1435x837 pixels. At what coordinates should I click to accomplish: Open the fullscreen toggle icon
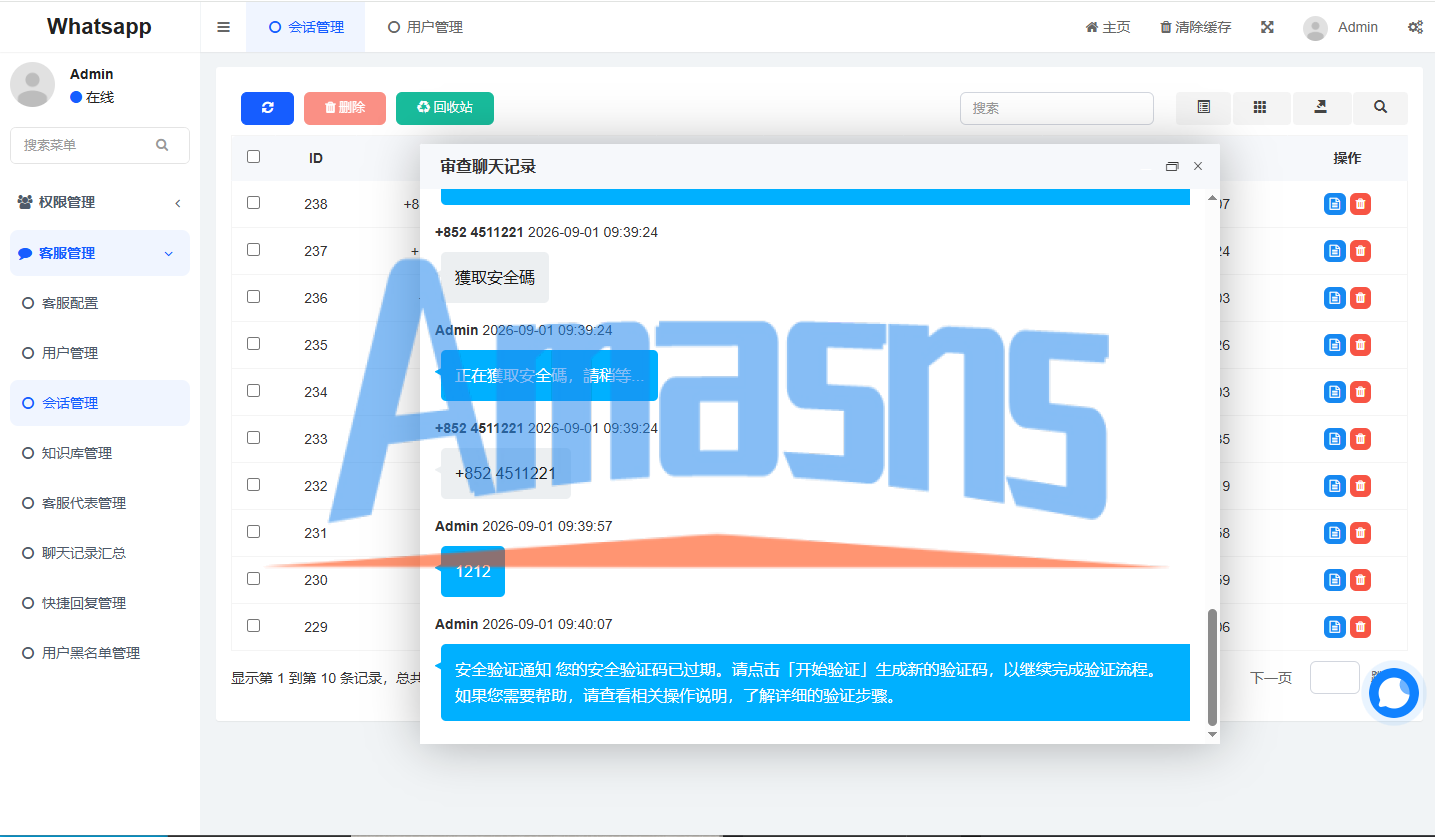pos(1267,27)
